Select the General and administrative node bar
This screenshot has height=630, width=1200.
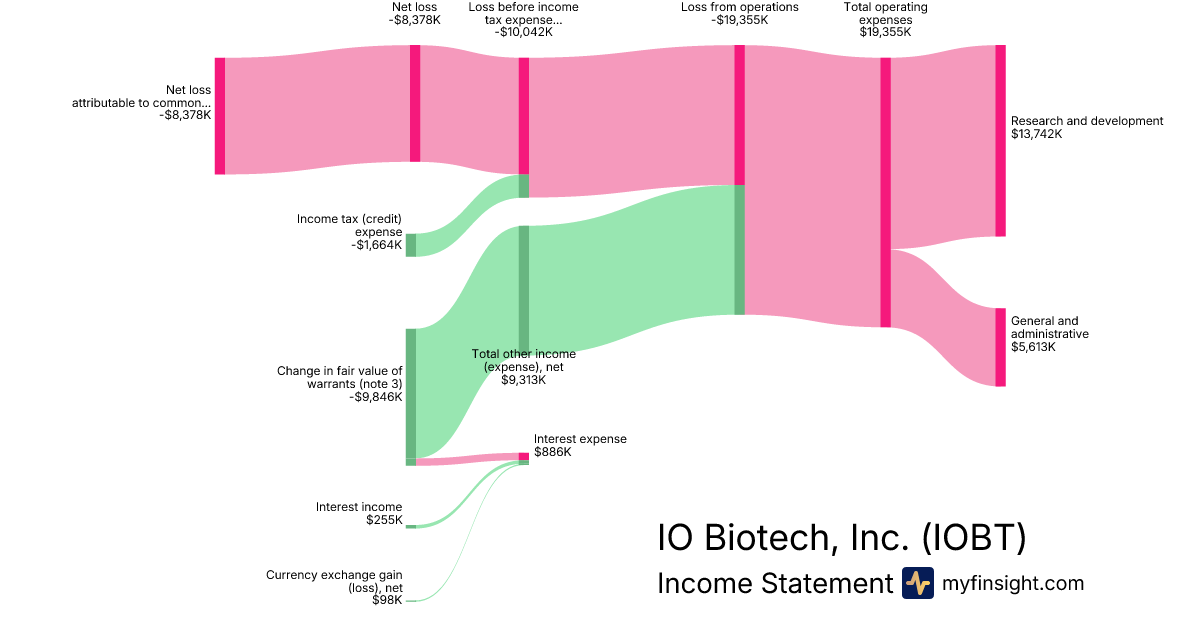click(x=1000, y=347)
